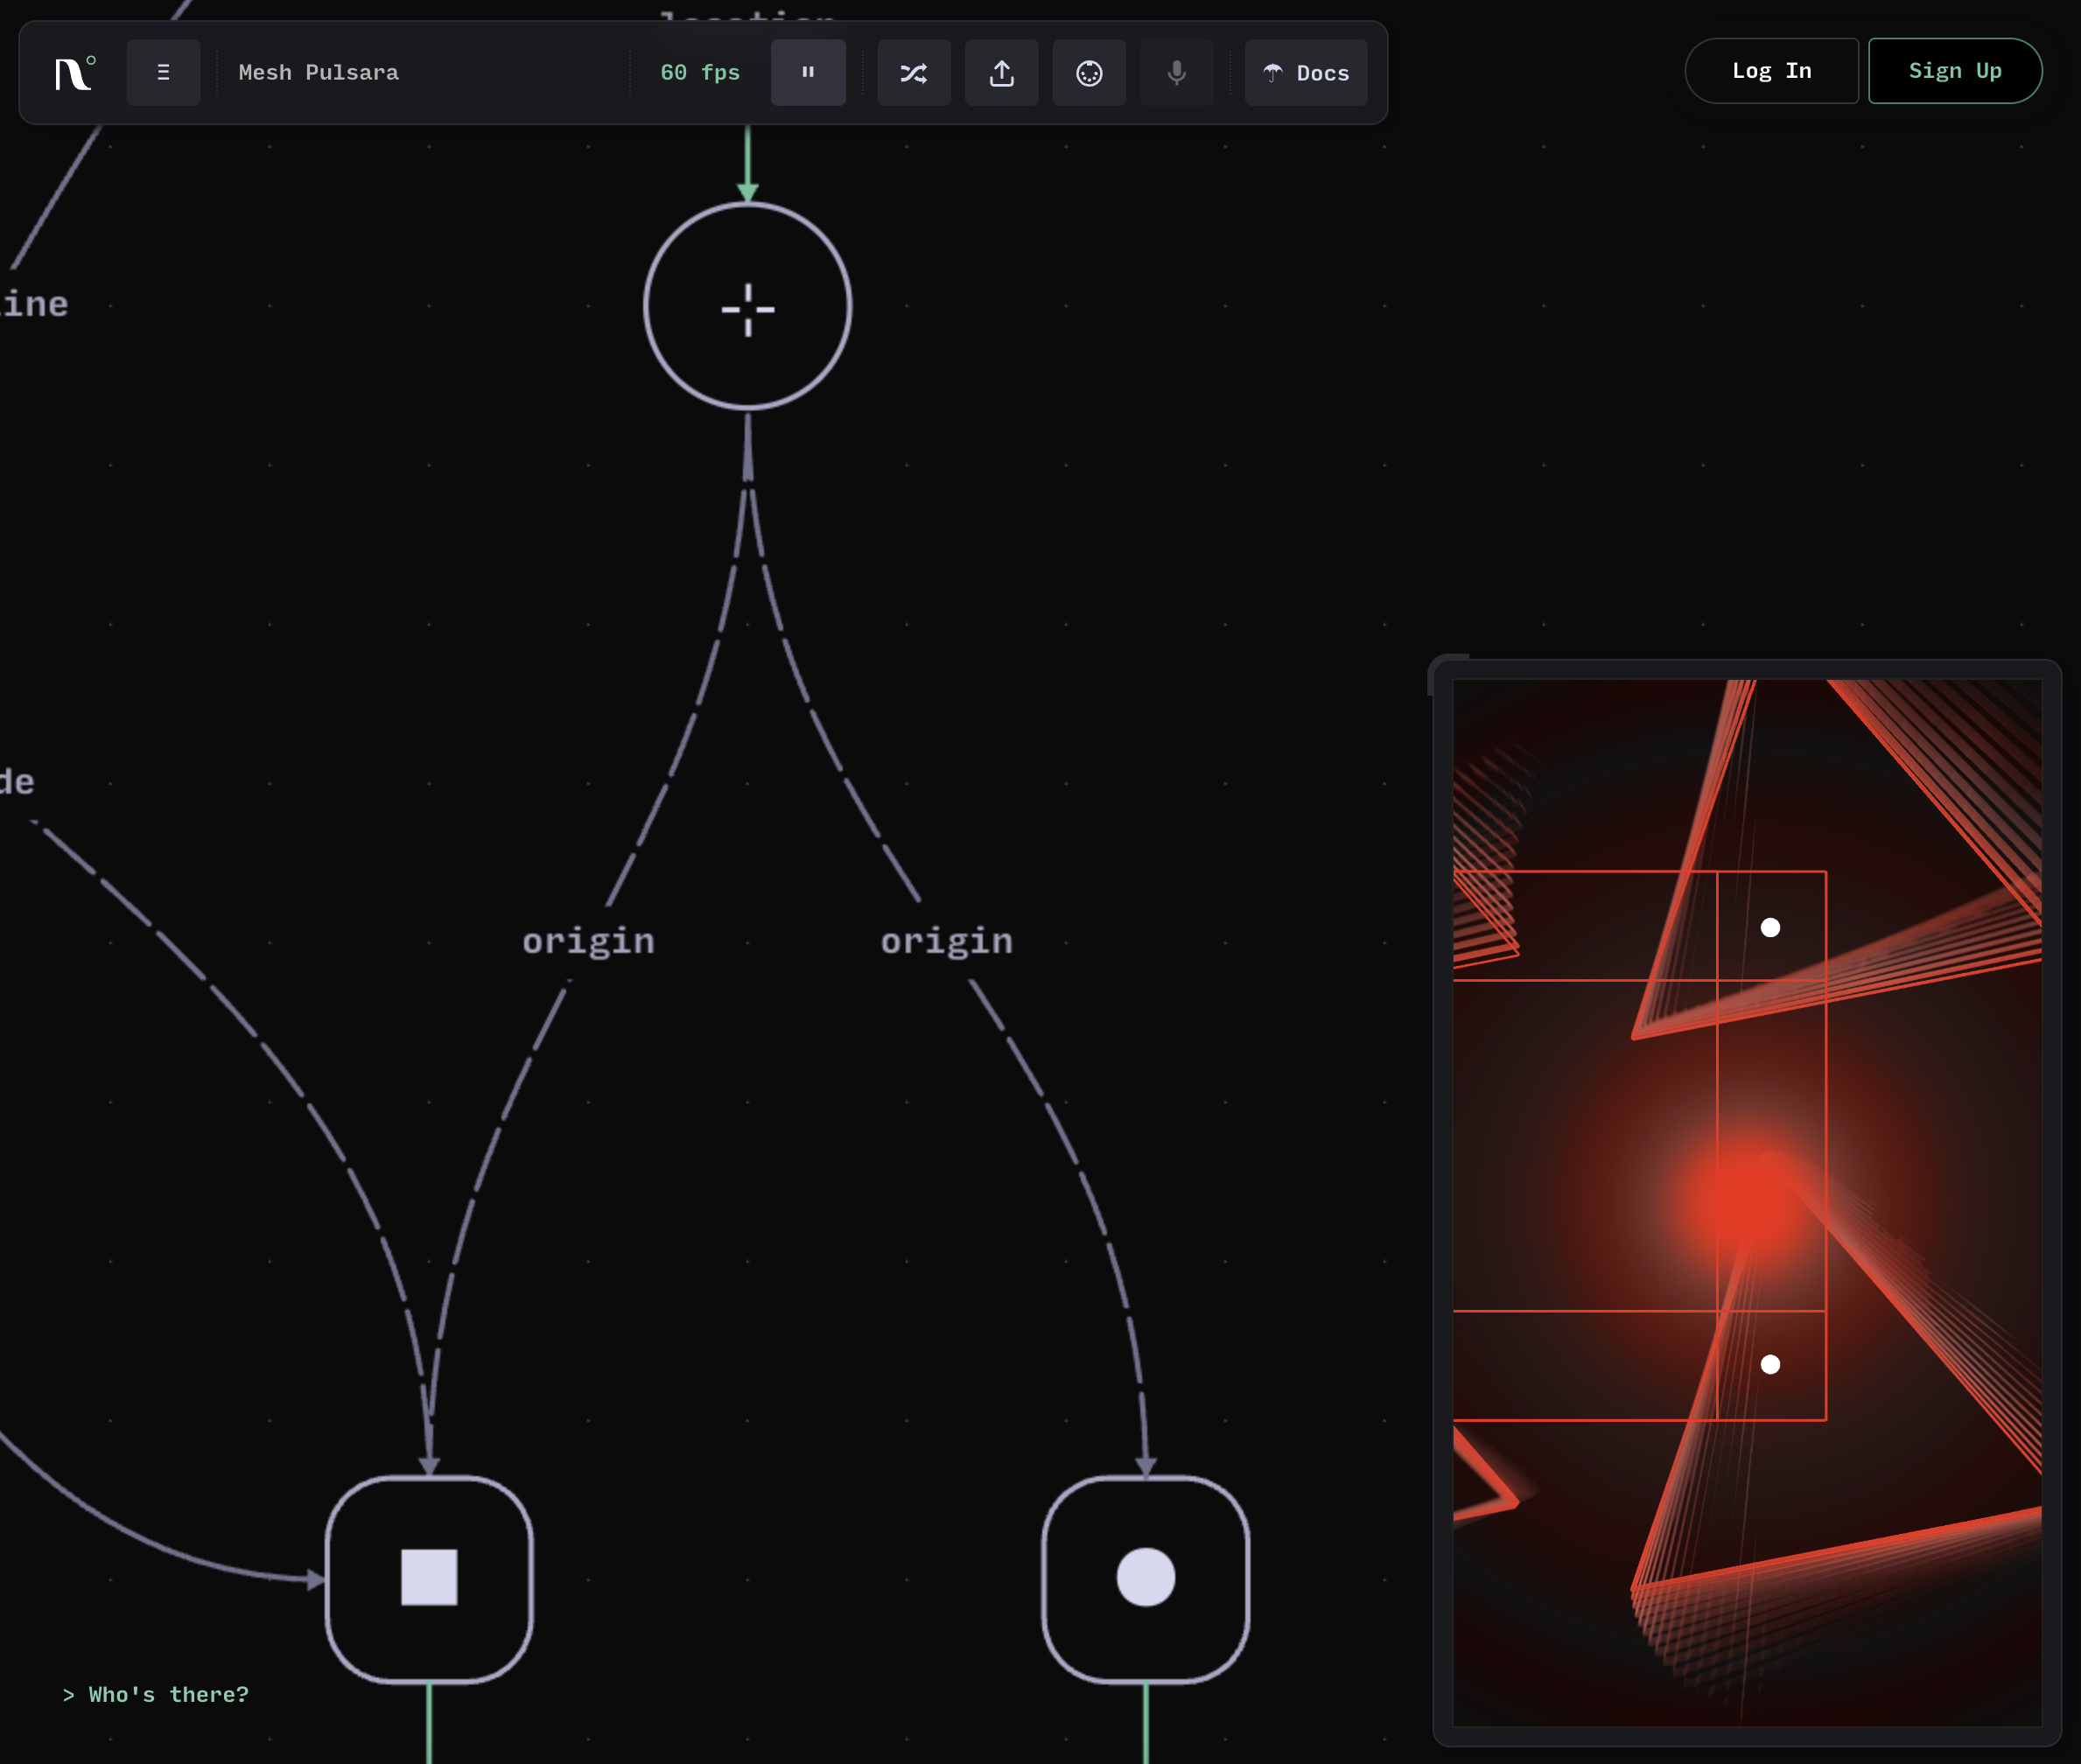The width and height of the screenshot is (2081, 1764).
Task: Click lower white dot in preview
Action: click(1770, 1364)
